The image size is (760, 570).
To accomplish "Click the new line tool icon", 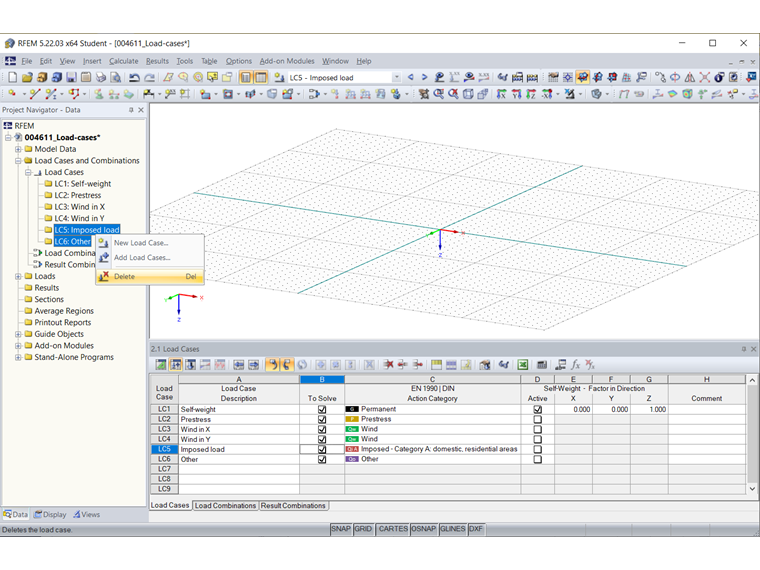I will pos(34,94).
